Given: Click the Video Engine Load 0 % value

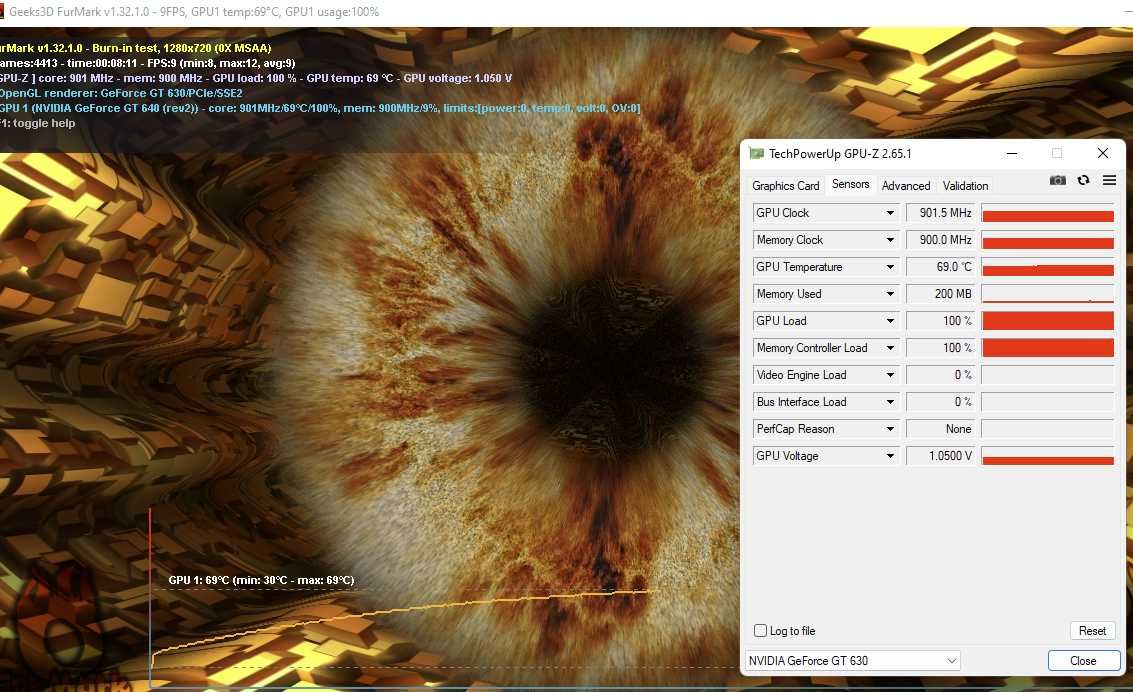Looking at the screenshot, I should [940, 375].
